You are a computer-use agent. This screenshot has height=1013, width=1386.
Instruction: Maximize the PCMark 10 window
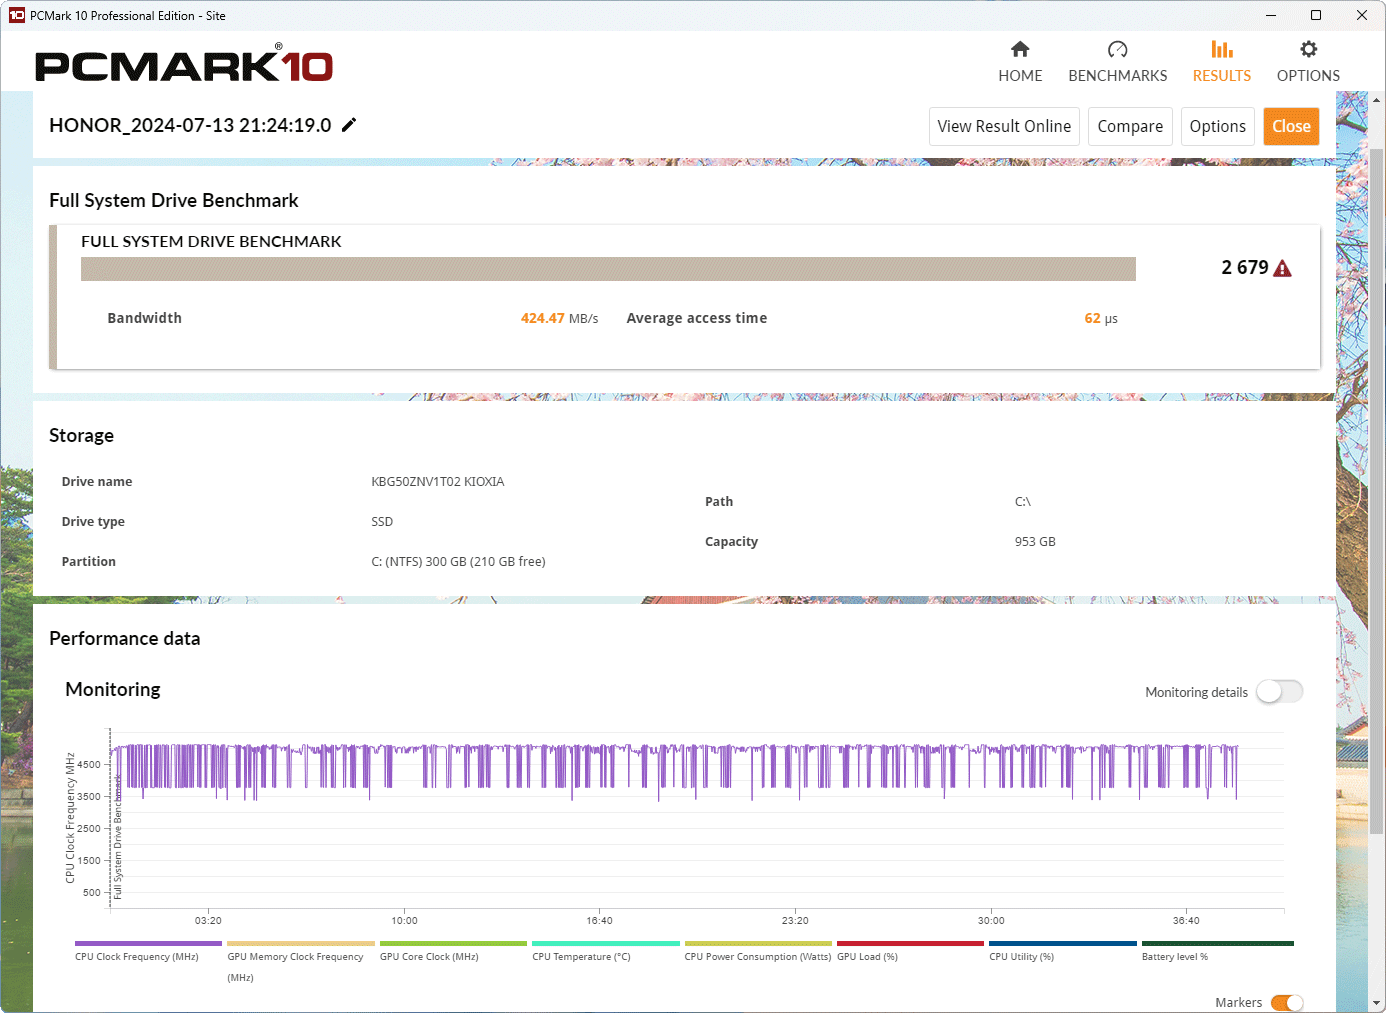pos(1316,15)
